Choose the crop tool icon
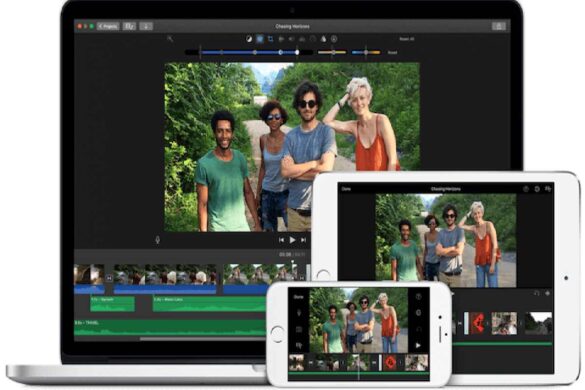The height and width of the screenshot is (390, 585). (270, 39)
